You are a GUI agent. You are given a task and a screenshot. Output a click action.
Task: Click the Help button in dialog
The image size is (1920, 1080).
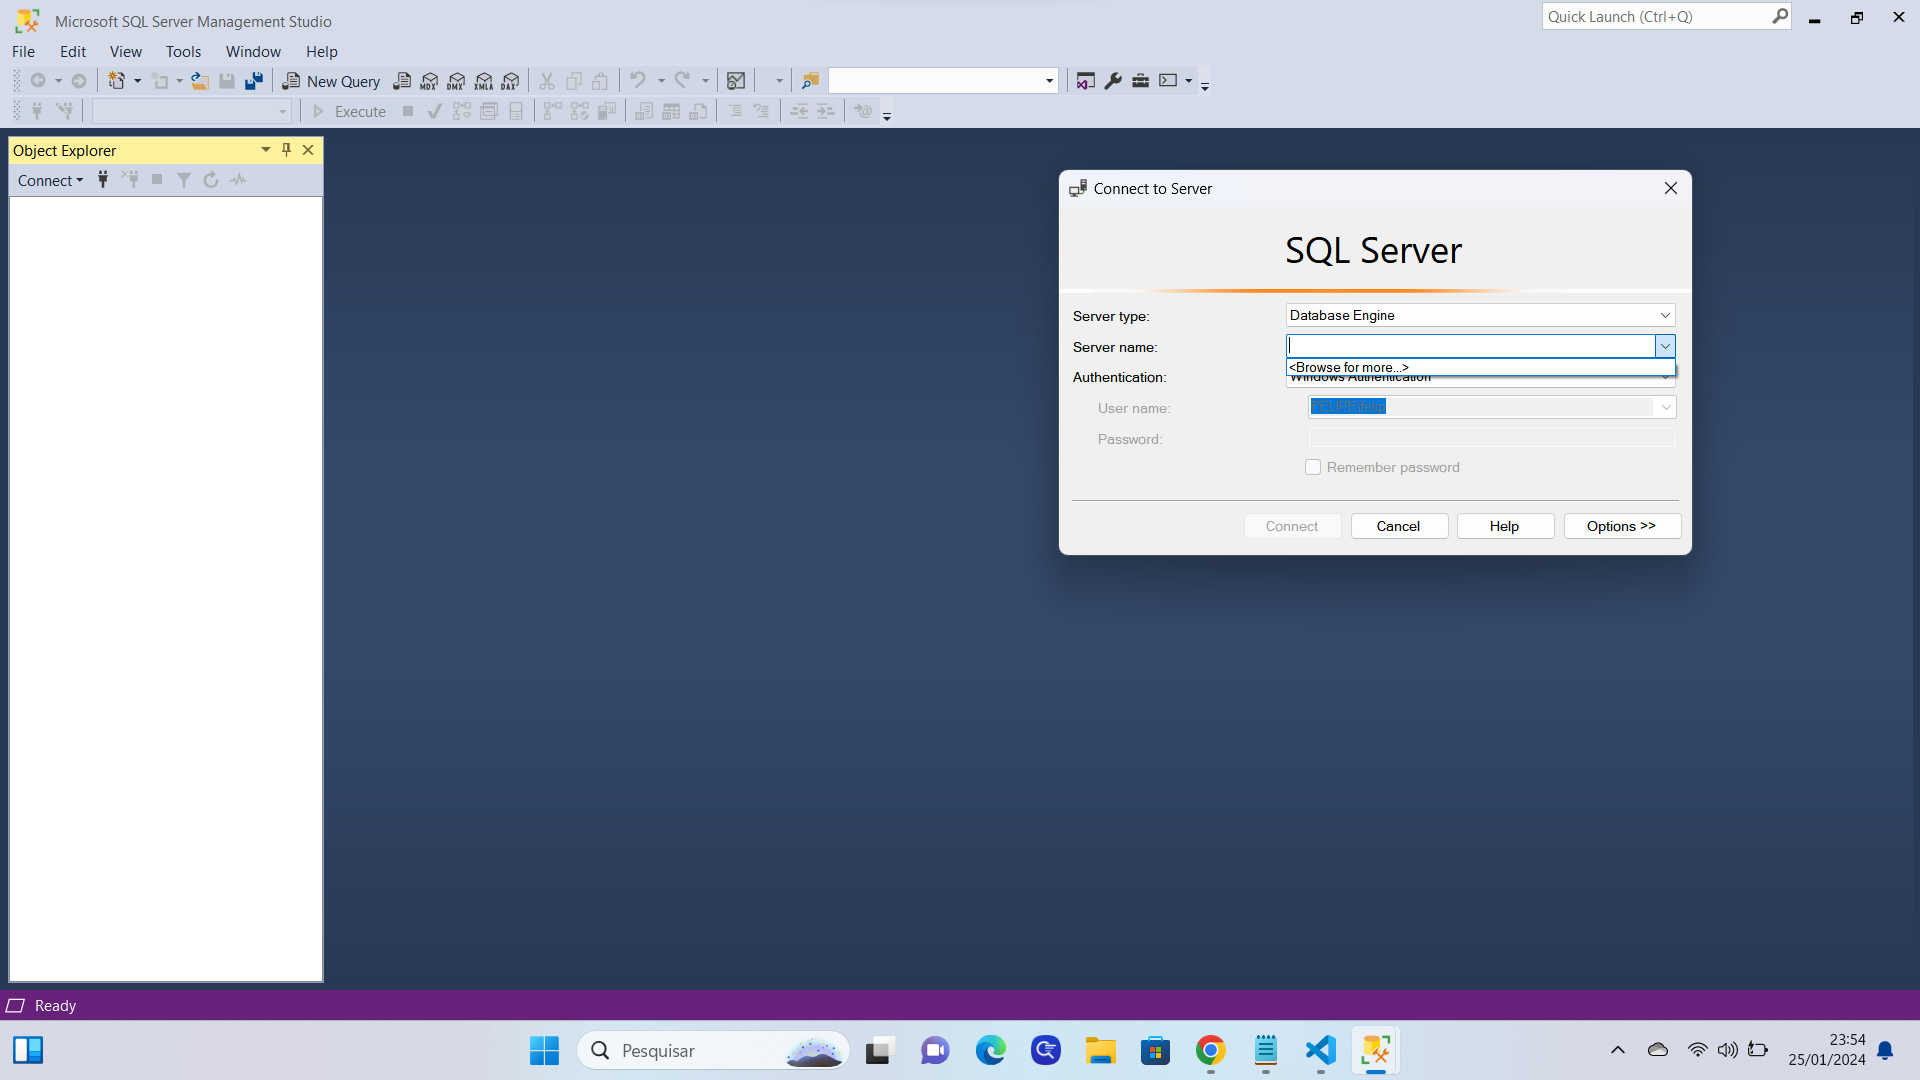pyautogui.click(x=1504, y=526)
